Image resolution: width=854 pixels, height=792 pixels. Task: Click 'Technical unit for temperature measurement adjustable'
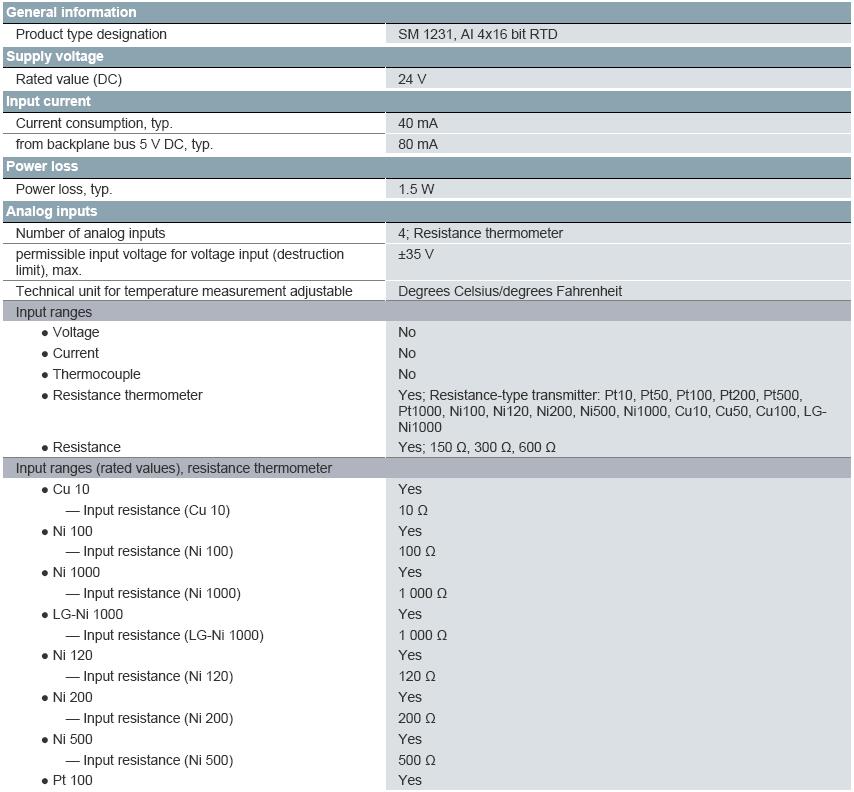tap(184, 291)
